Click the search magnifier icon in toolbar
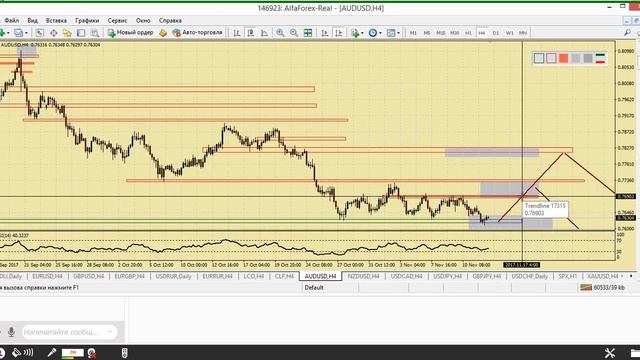Image resolution: width=640 pixels, height=360 pixels. click(x=627, y=33)
